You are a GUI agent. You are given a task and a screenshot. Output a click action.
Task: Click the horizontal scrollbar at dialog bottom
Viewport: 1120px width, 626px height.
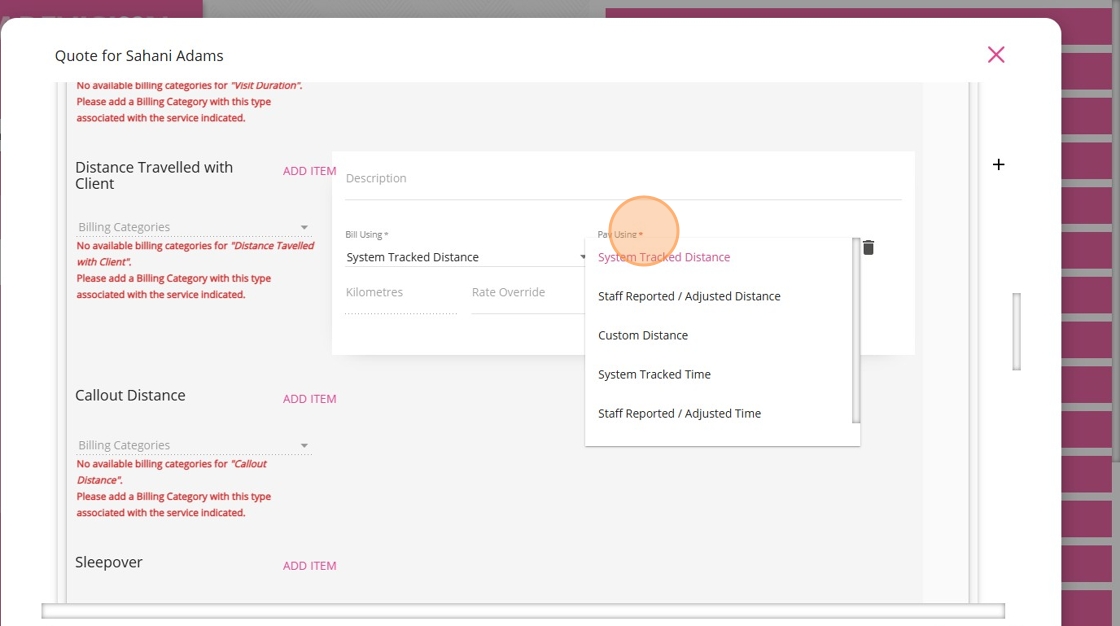pos(523,611)
